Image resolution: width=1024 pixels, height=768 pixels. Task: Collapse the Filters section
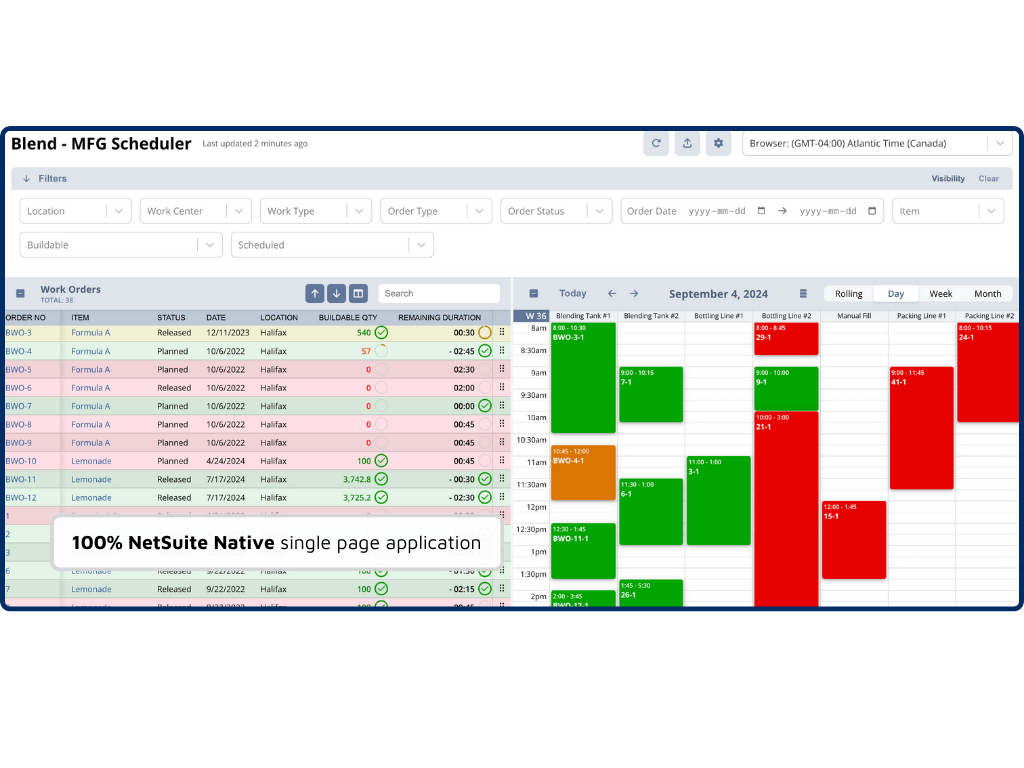pos(26,179)
